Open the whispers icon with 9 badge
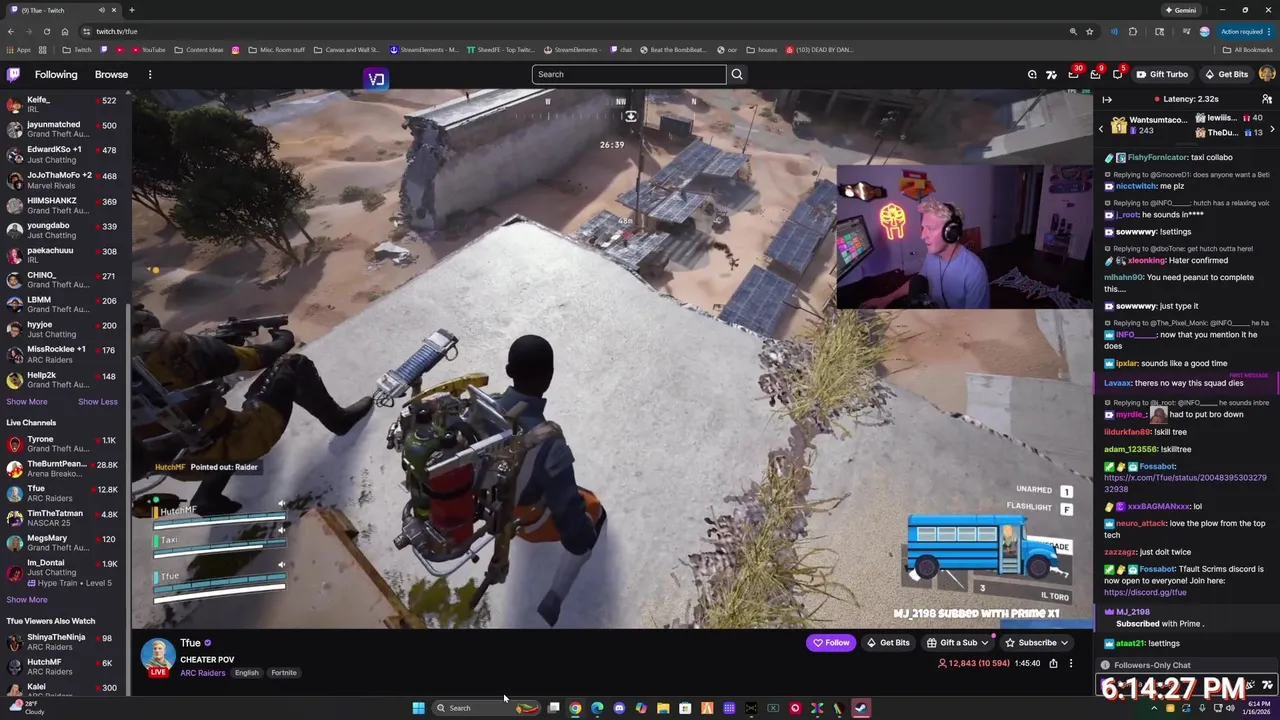The height and width of the screenshot is (720, 1280). pos(1095,74)
